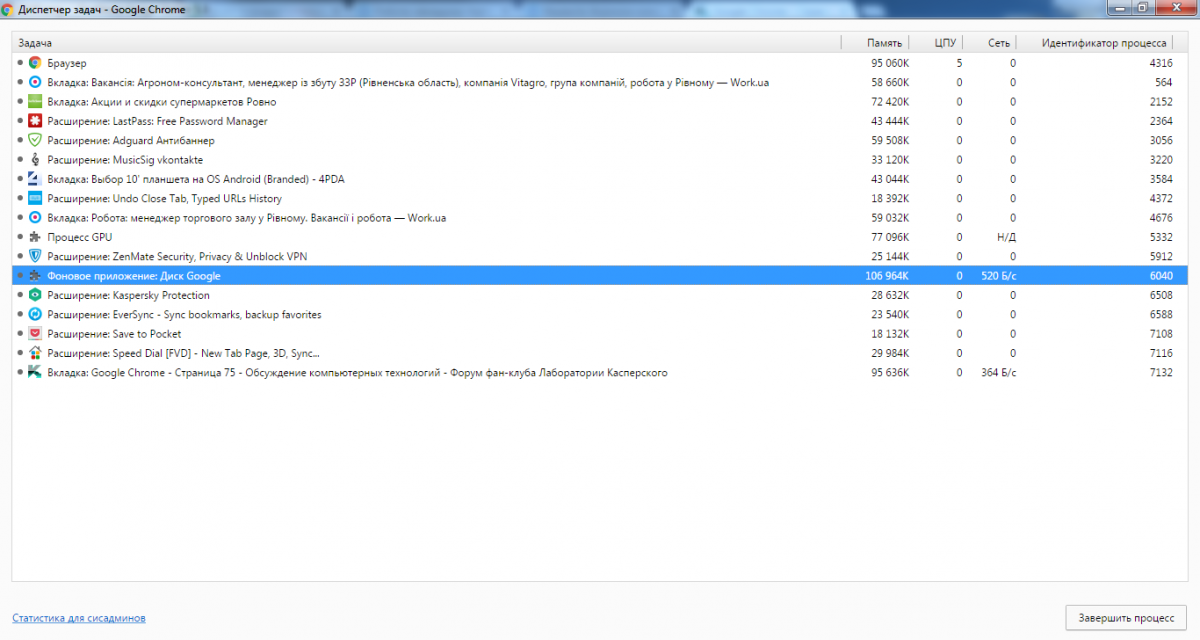Click the Kaspersky Protection green icon

click(x=34, y=295)
